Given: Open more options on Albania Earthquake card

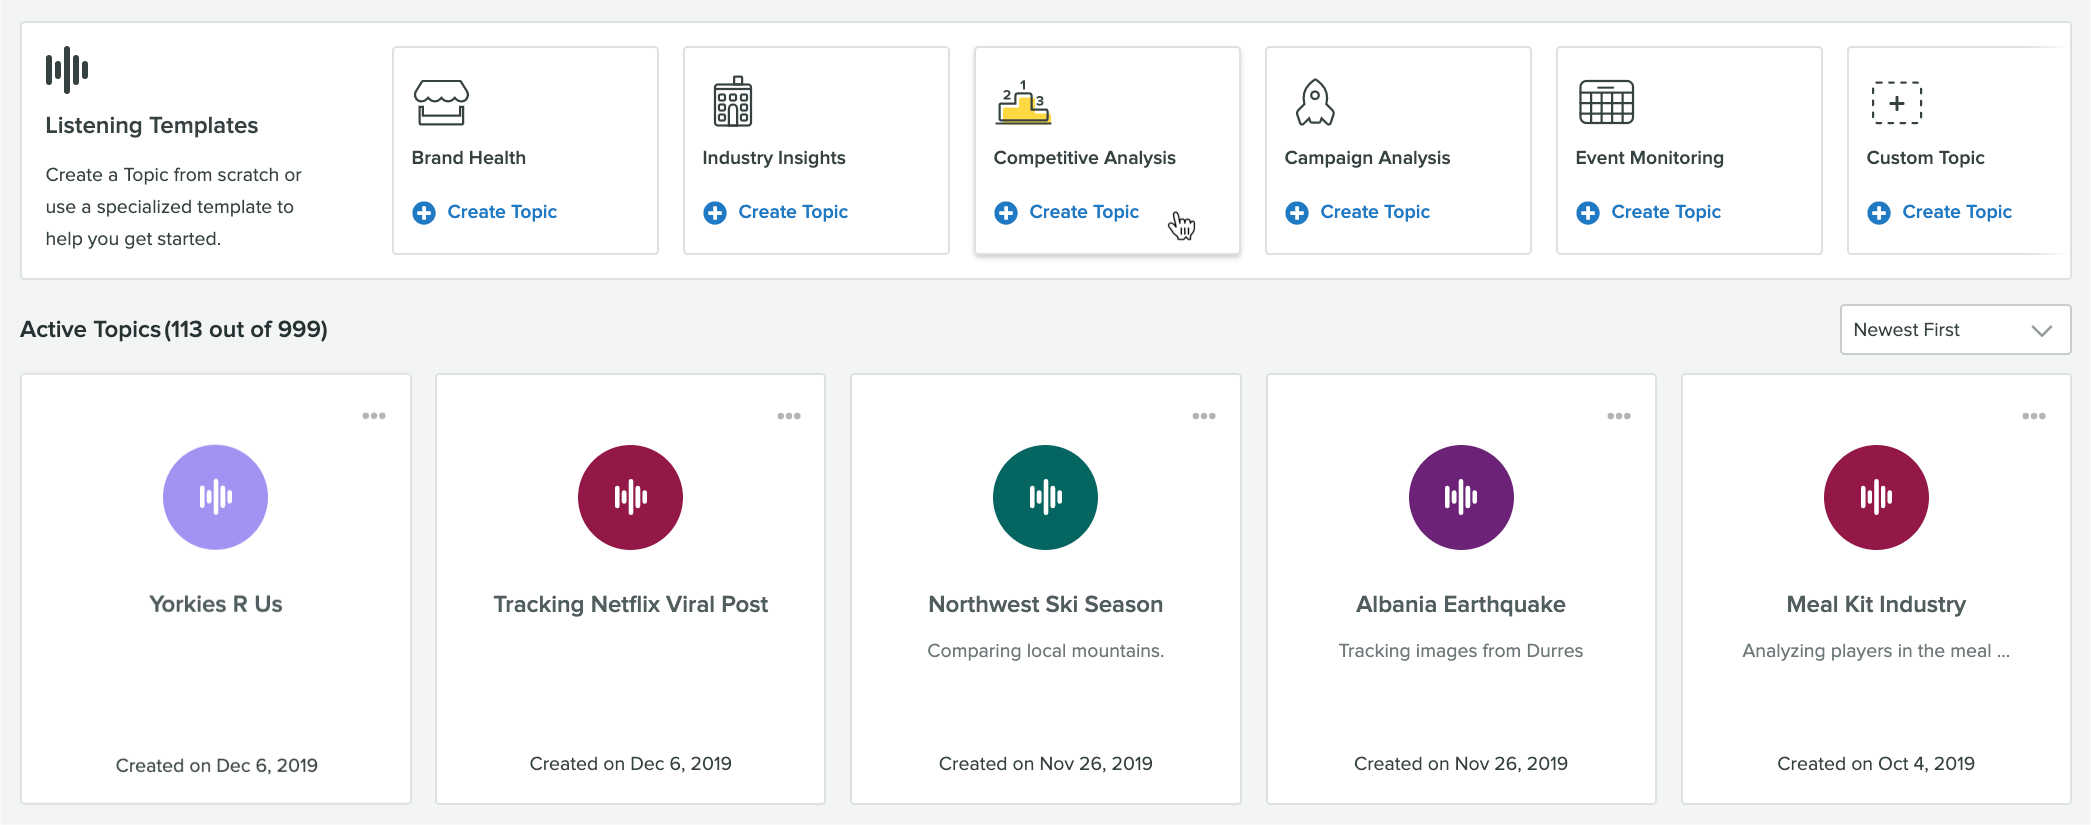Looking at the screenshot, I should (x=1619, y=416).
